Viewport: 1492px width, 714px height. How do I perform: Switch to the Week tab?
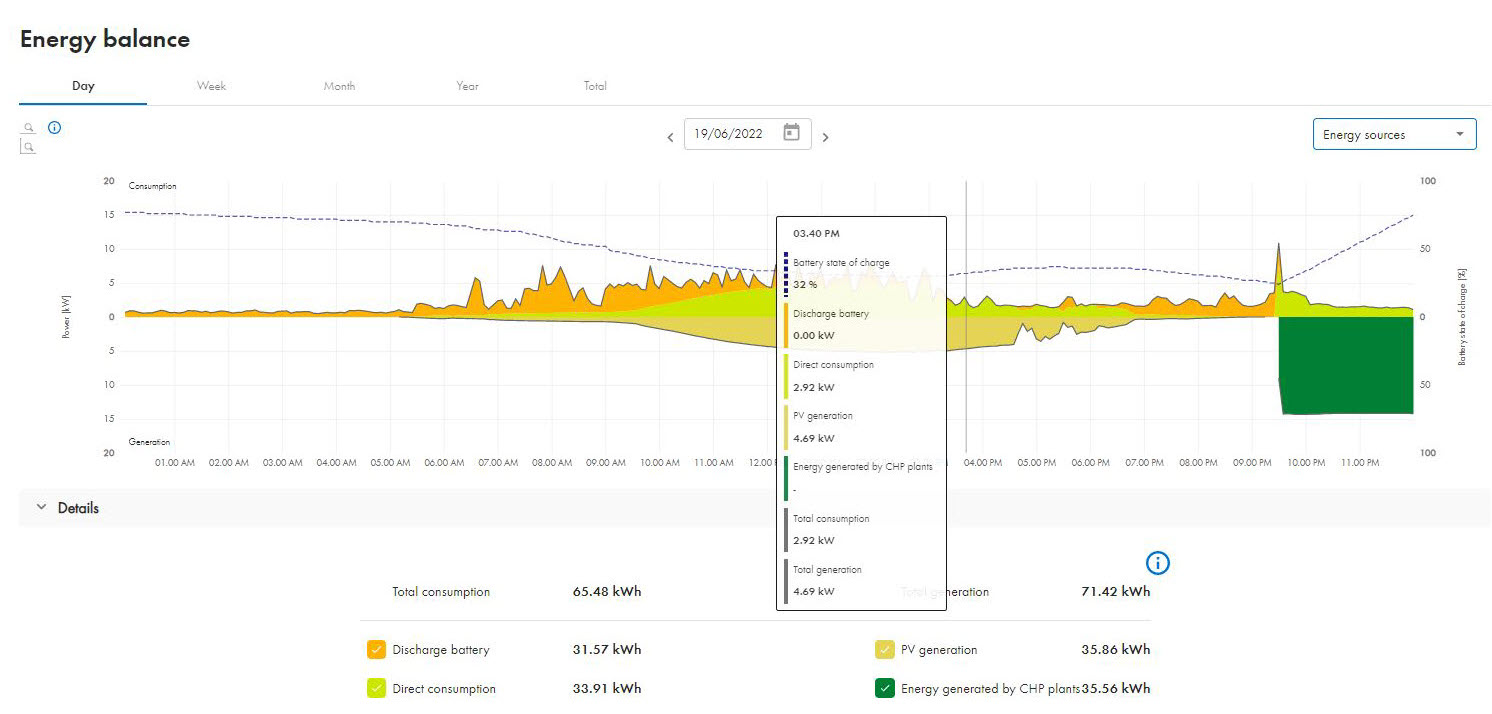(x=211, y=86)
